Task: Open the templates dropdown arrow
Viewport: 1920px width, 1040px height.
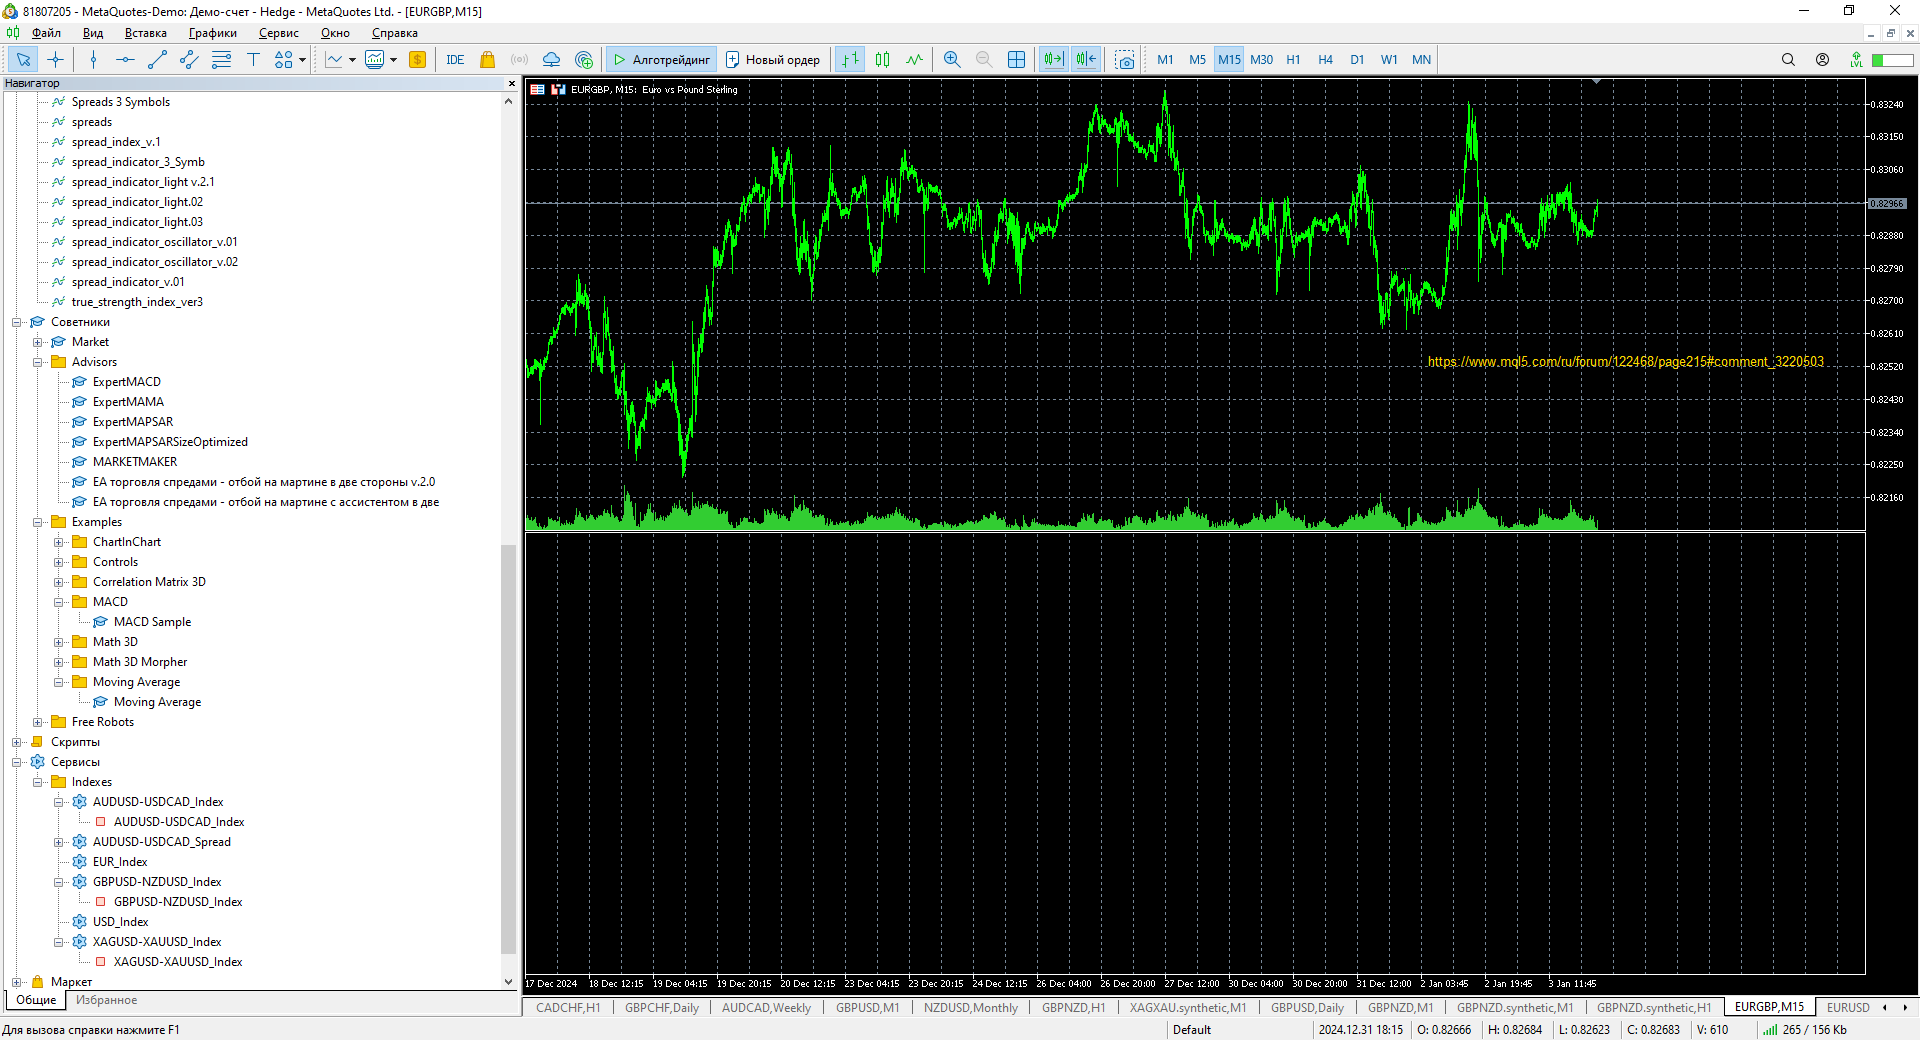Action: [393, 60]
